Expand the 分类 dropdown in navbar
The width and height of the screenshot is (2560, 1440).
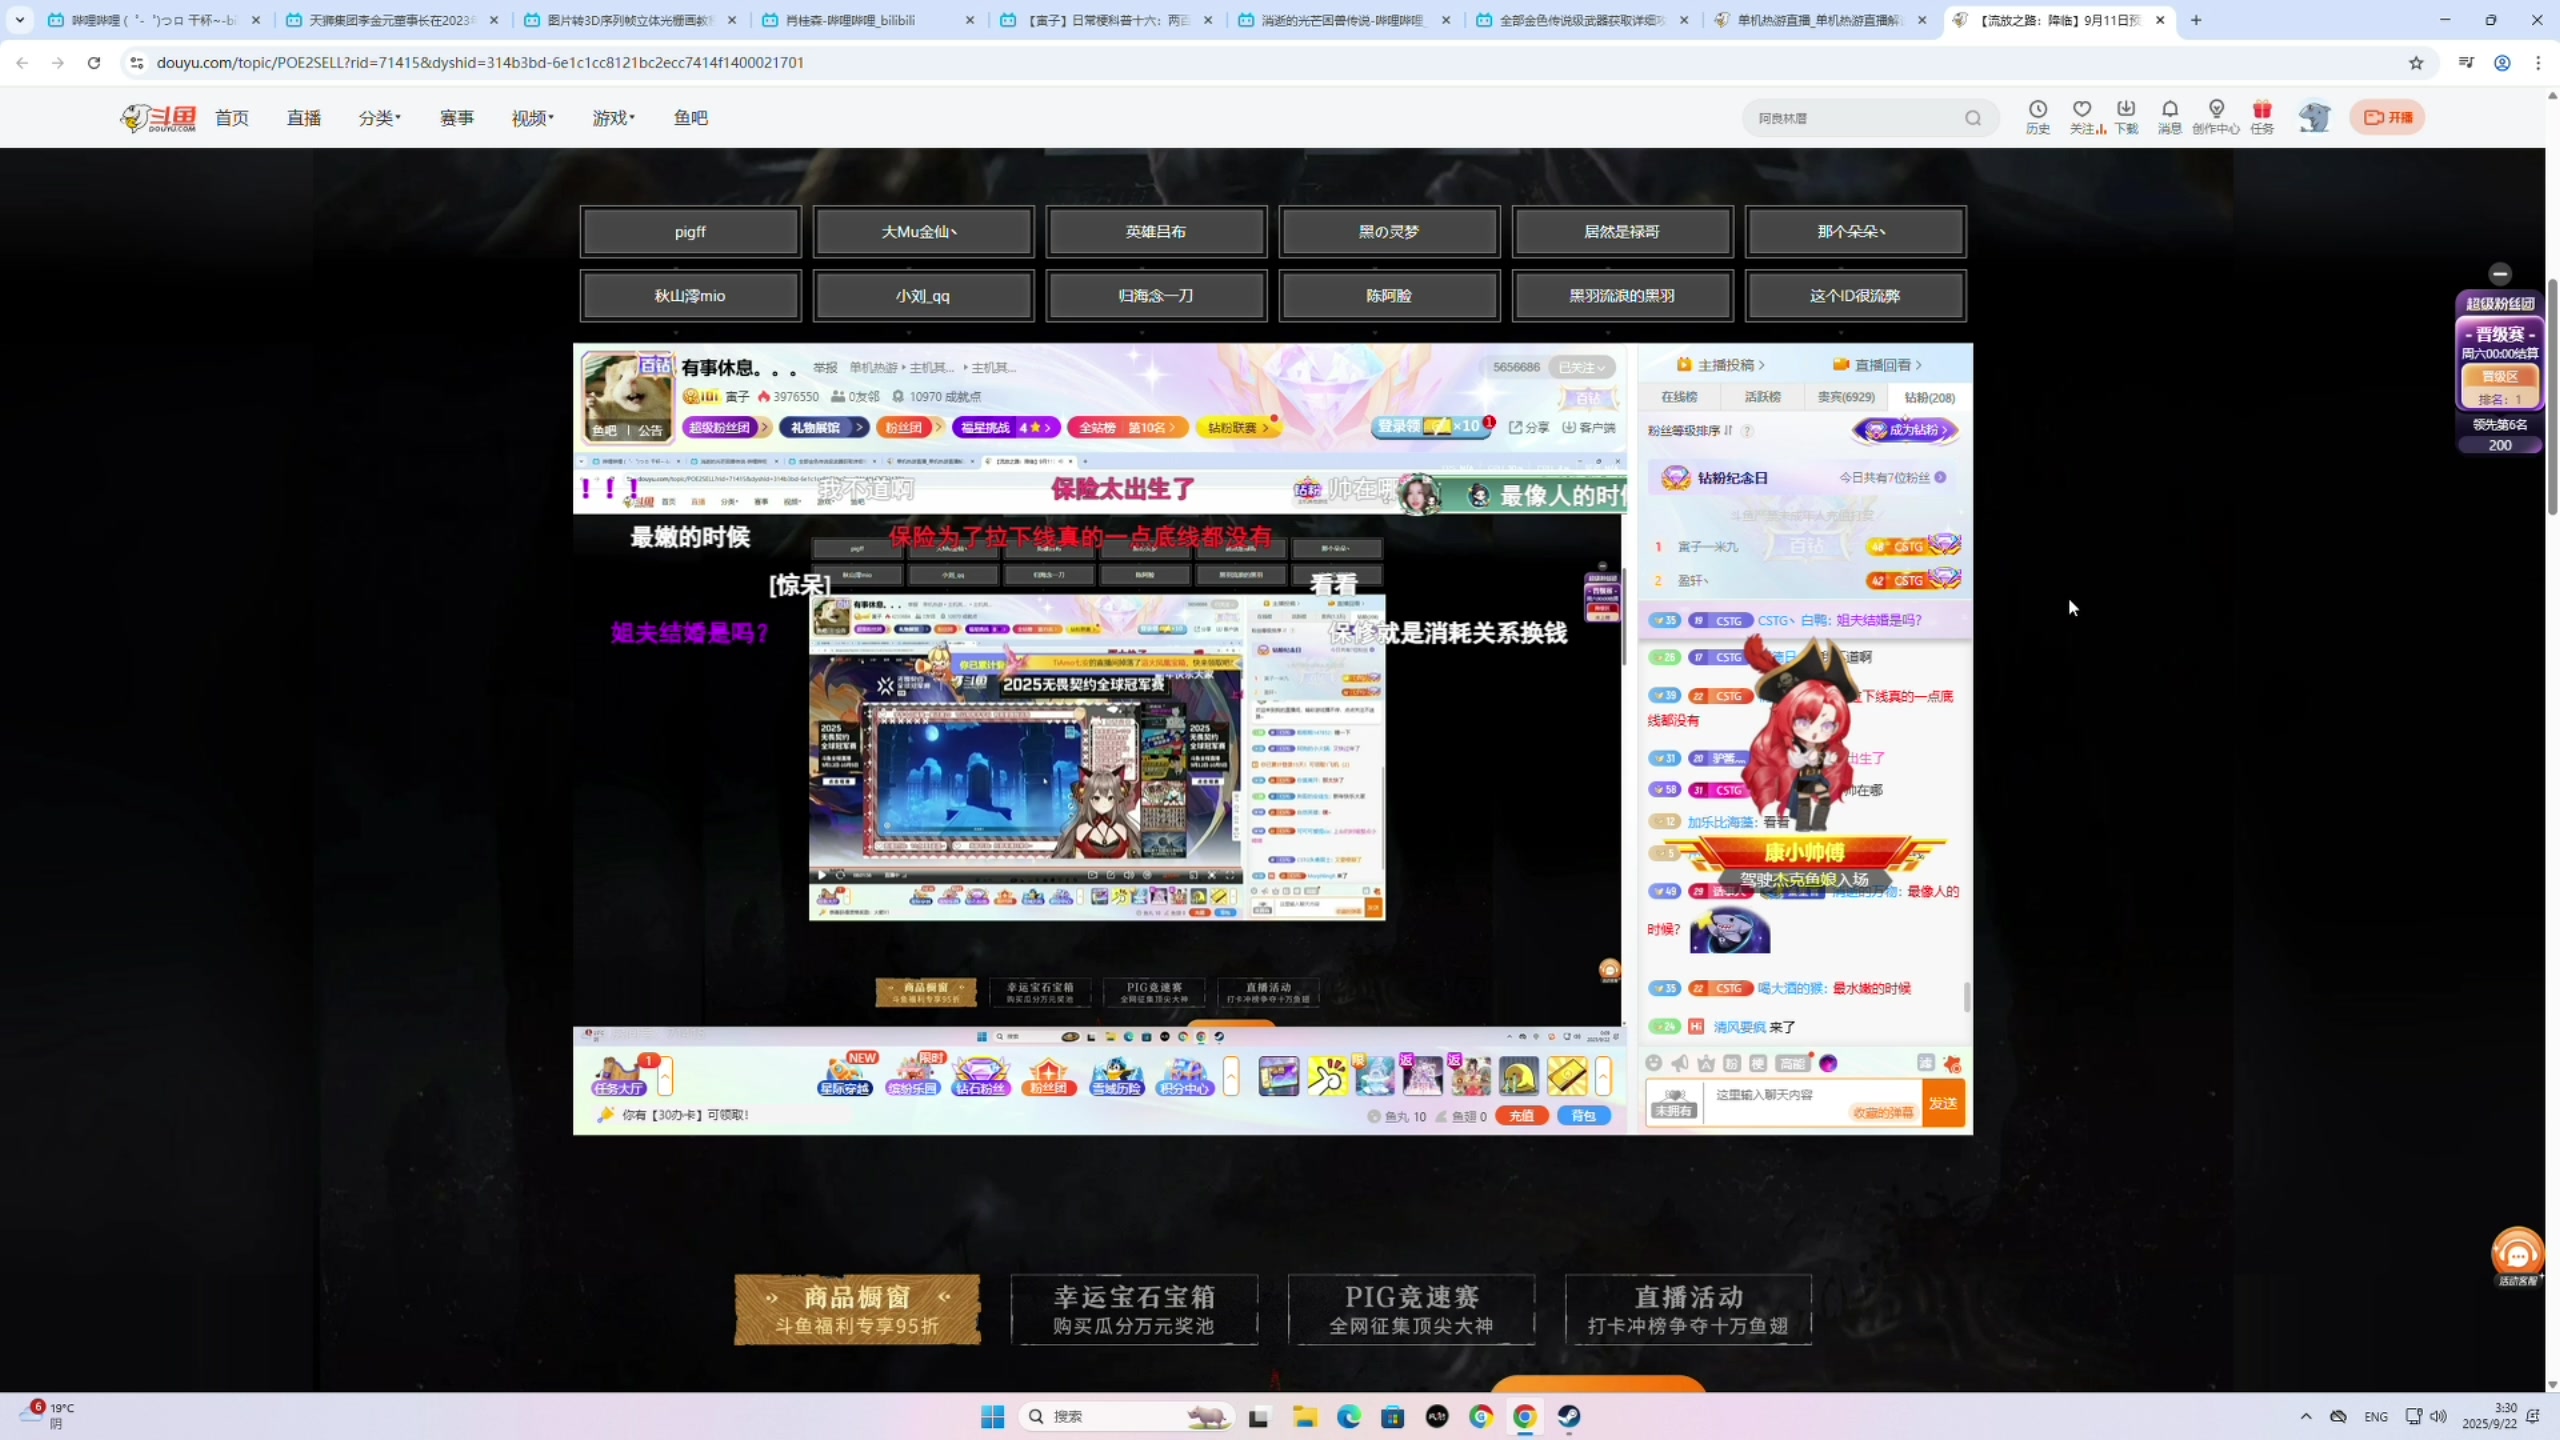[x=379, y=118]
